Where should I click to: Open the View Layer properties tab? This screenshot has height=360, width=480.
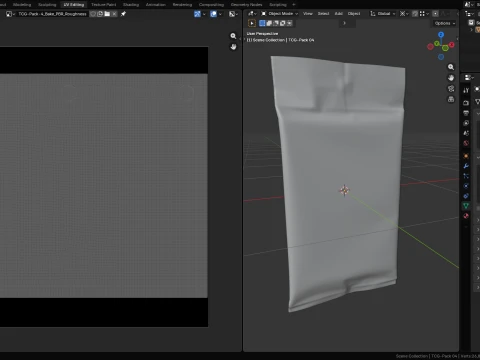(466, 123)
